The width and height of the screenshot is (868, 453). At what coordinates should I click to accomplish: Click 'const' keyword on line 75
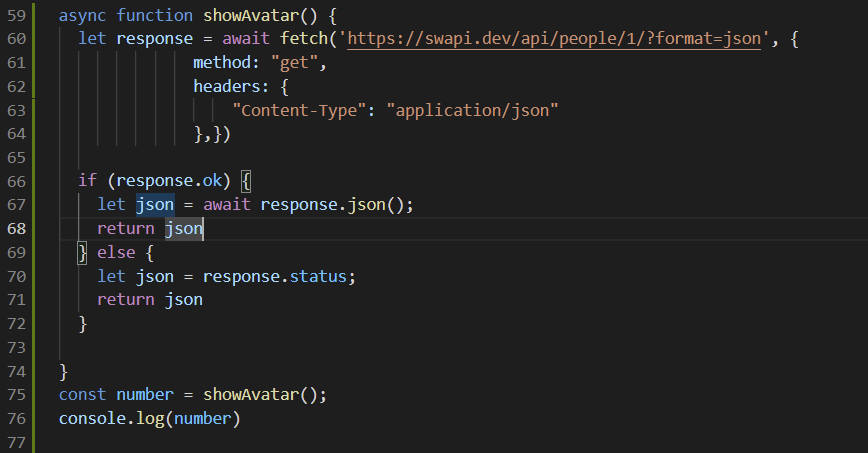[x=82, y=394]
